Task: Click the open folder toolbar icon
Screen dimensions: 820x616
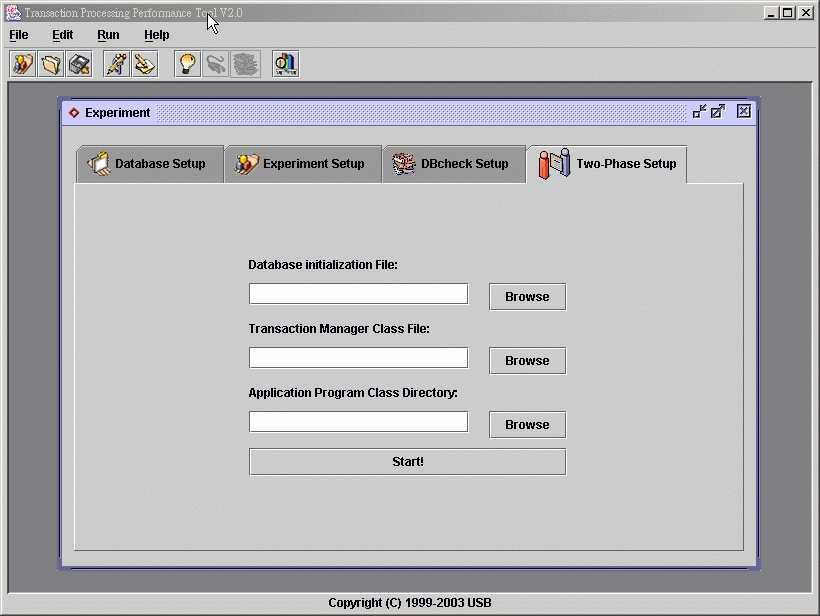Action: (51, 64)
